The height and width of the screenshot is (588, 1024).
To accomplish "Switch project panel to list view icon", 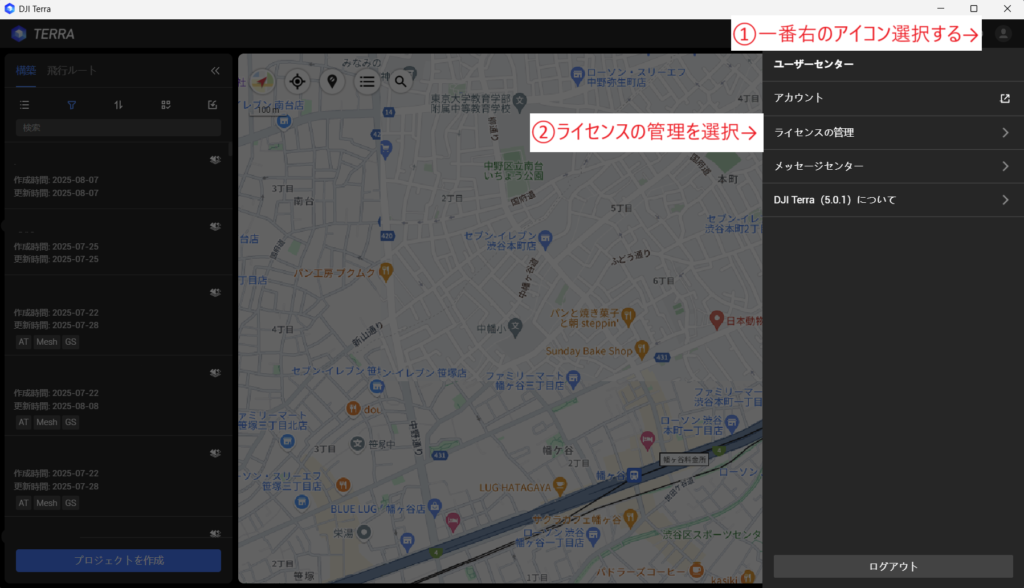I will [x=25, y=104].
